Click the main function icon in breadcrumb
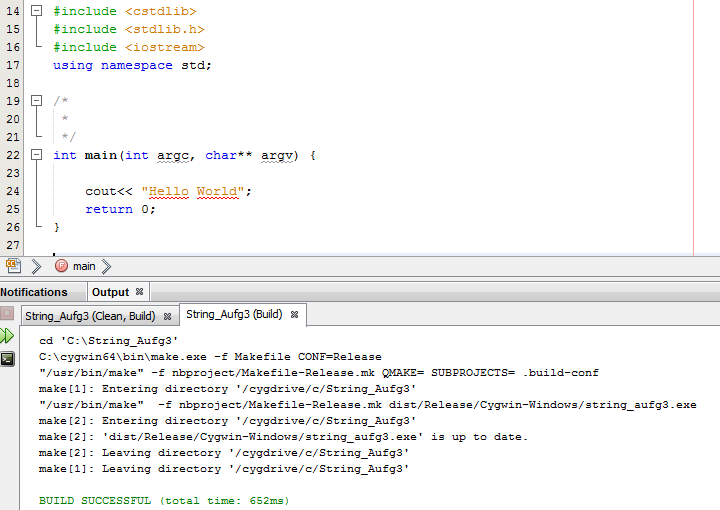This screenshot has height=510, width=720. (x=61, y=266)
